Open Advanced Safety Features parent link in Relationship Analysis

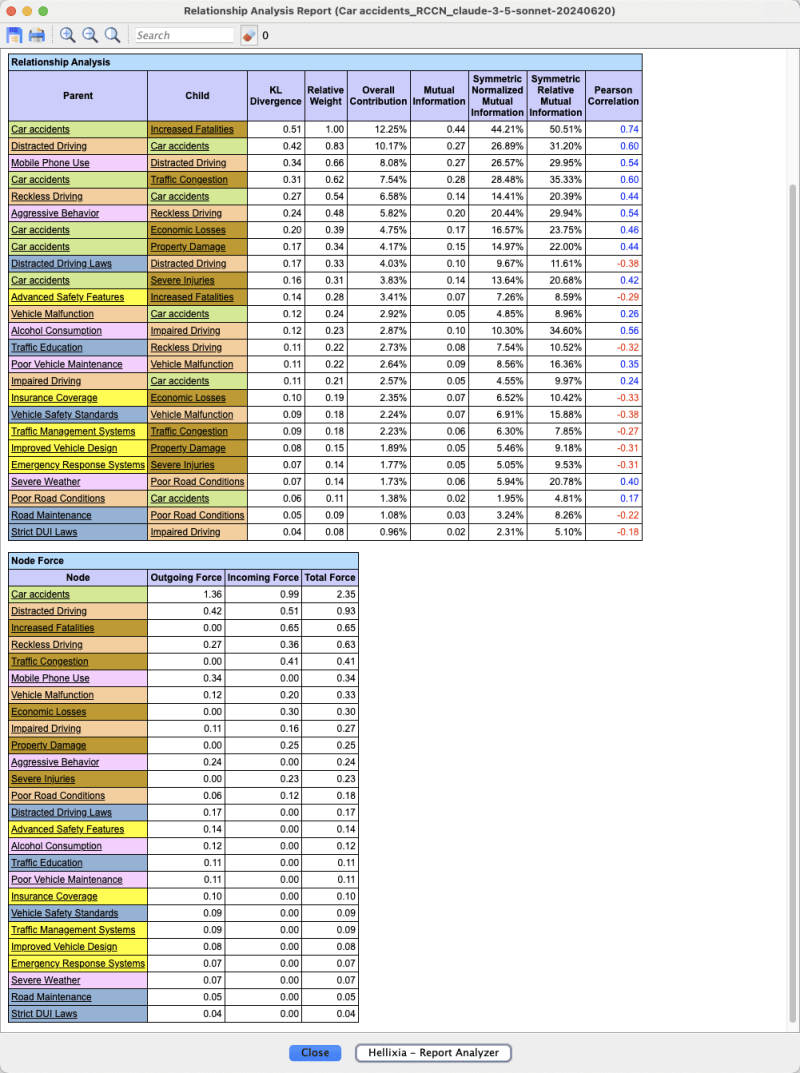(67, 297)
